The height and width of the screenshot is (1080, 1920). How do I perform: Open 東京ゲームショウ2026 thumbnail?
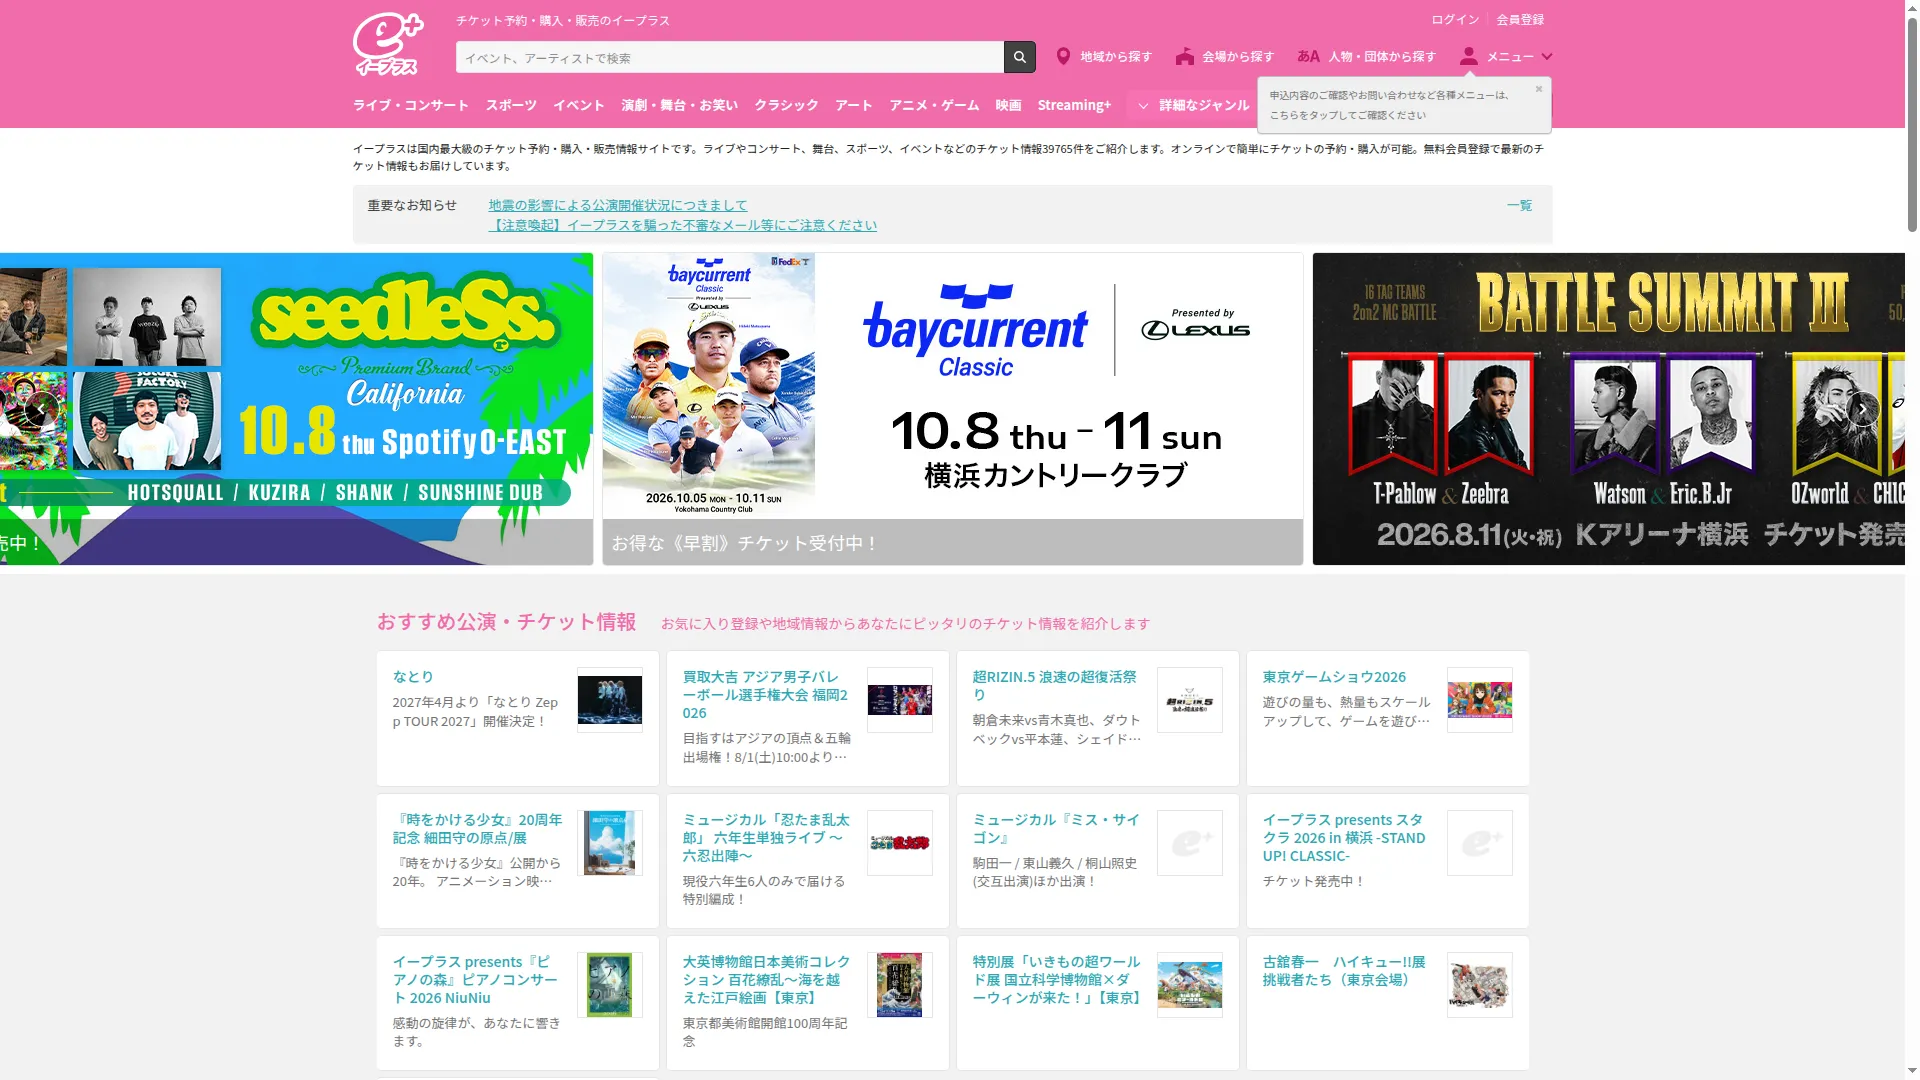tap(1479, 700)
